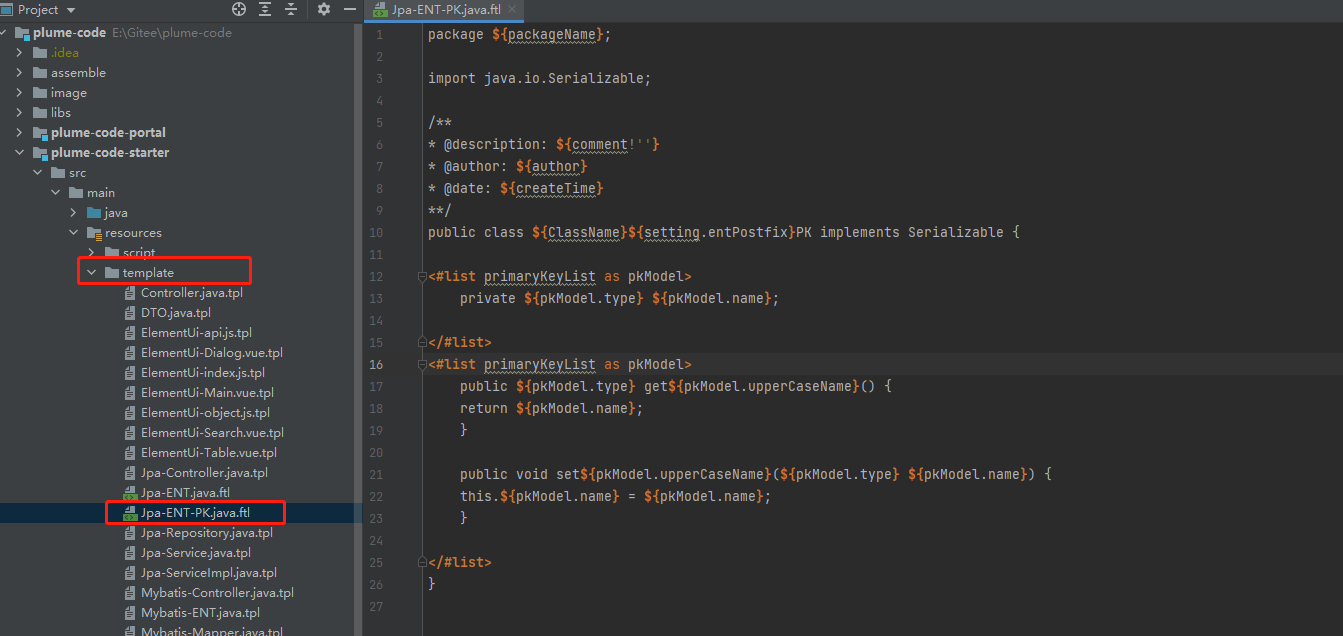
Task: Expand the libs folder
Action: click(x=19, y=113)
